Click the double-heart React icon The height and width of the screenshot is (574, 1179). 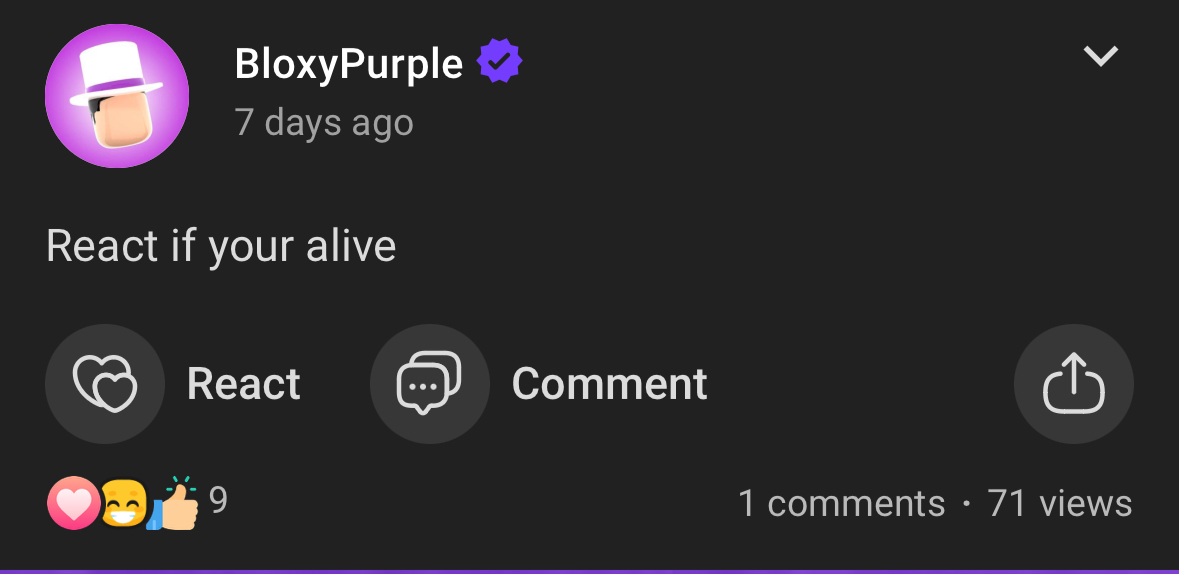[105, 384]
